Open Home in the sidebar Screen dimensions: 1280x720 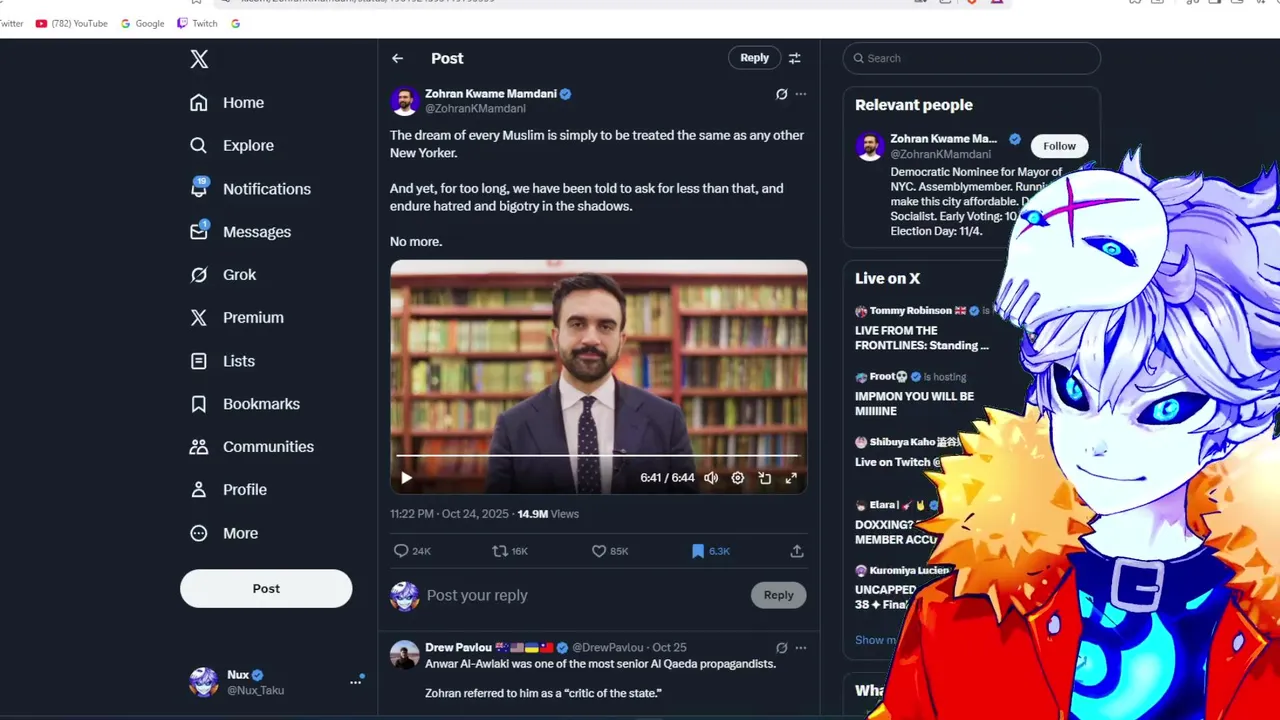(227, 102)
